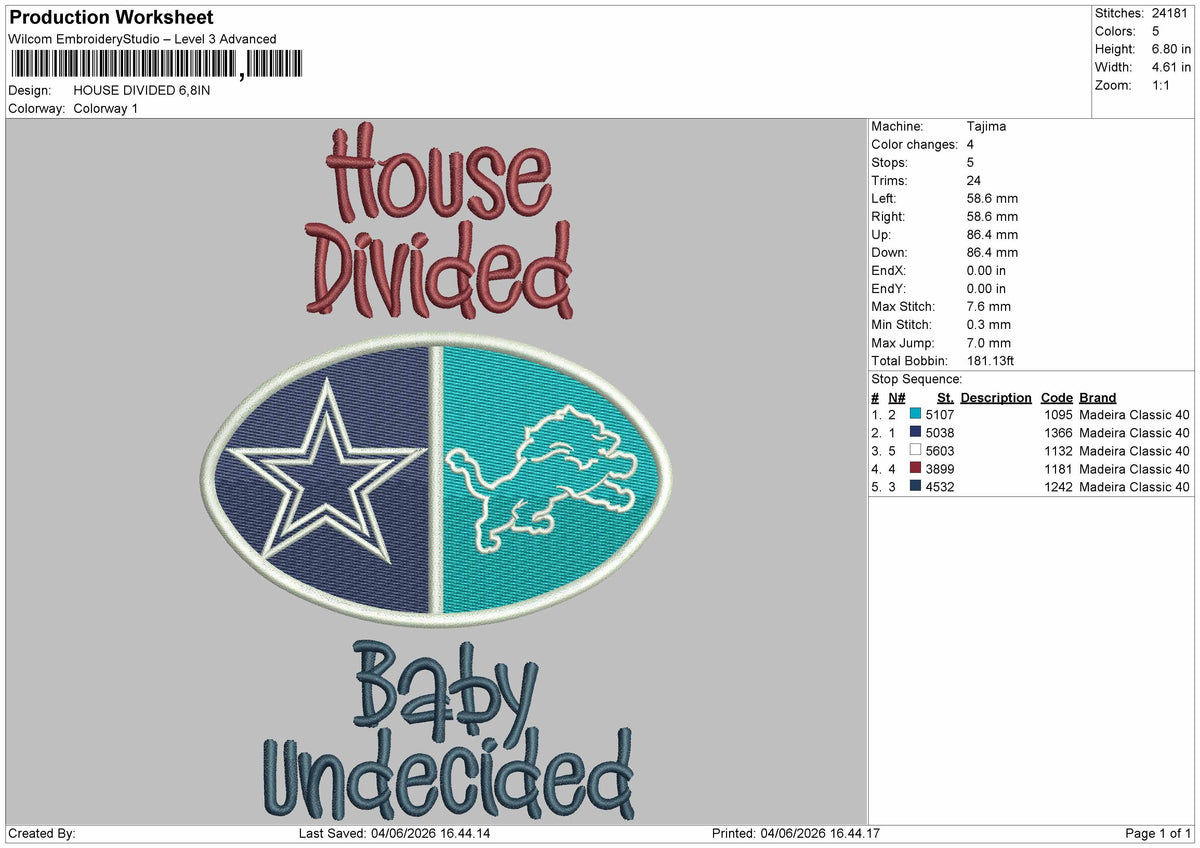Click thread code 1366
Viewport: 1200px width, 848px height.
pyautogui.click(x=1058, y=433)
